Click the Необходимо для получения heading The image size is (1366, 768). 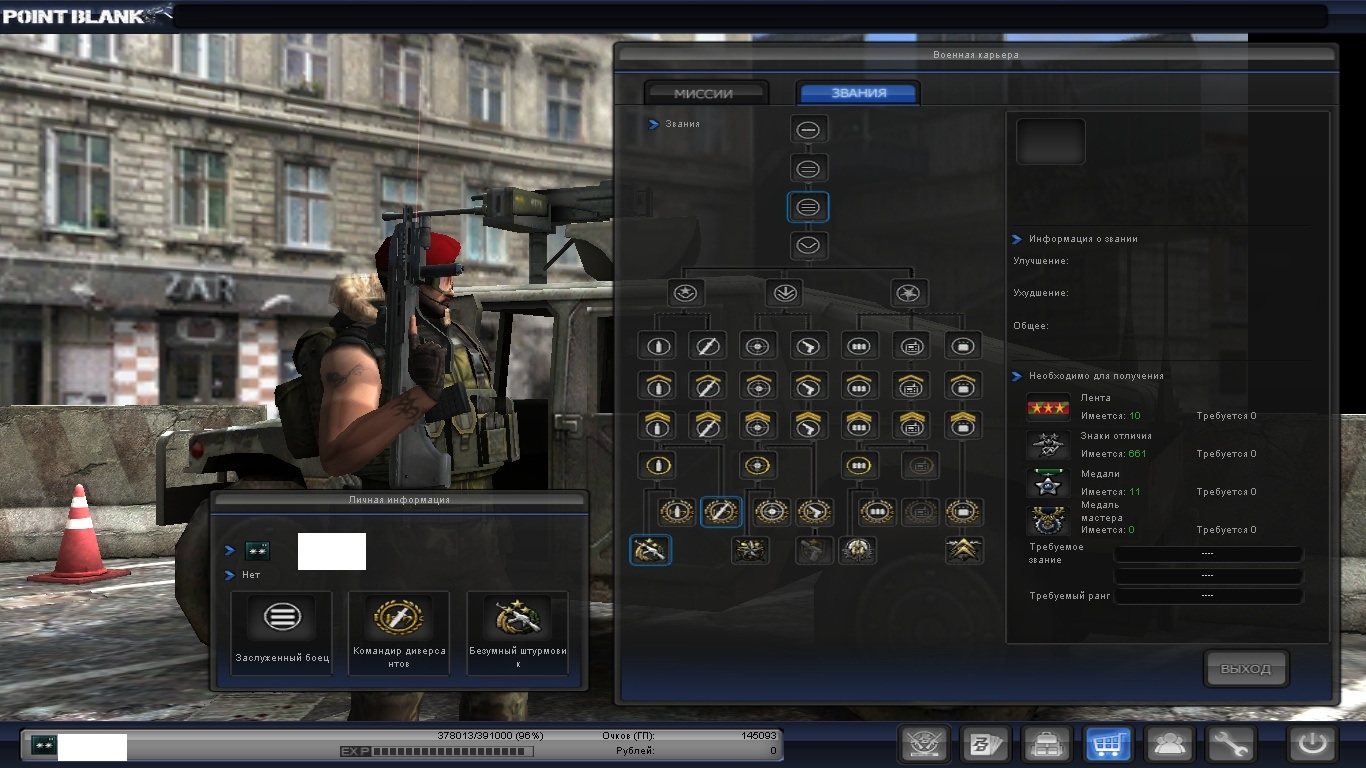(x=1096, y=376)
